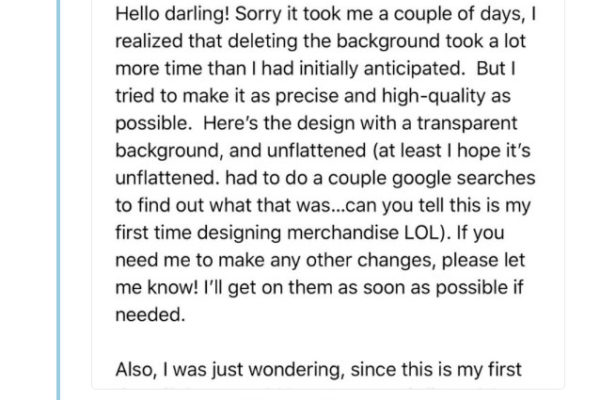Click the word 'needed.' on the last paragraph line
600x400 pixels.
pos(150,315)
